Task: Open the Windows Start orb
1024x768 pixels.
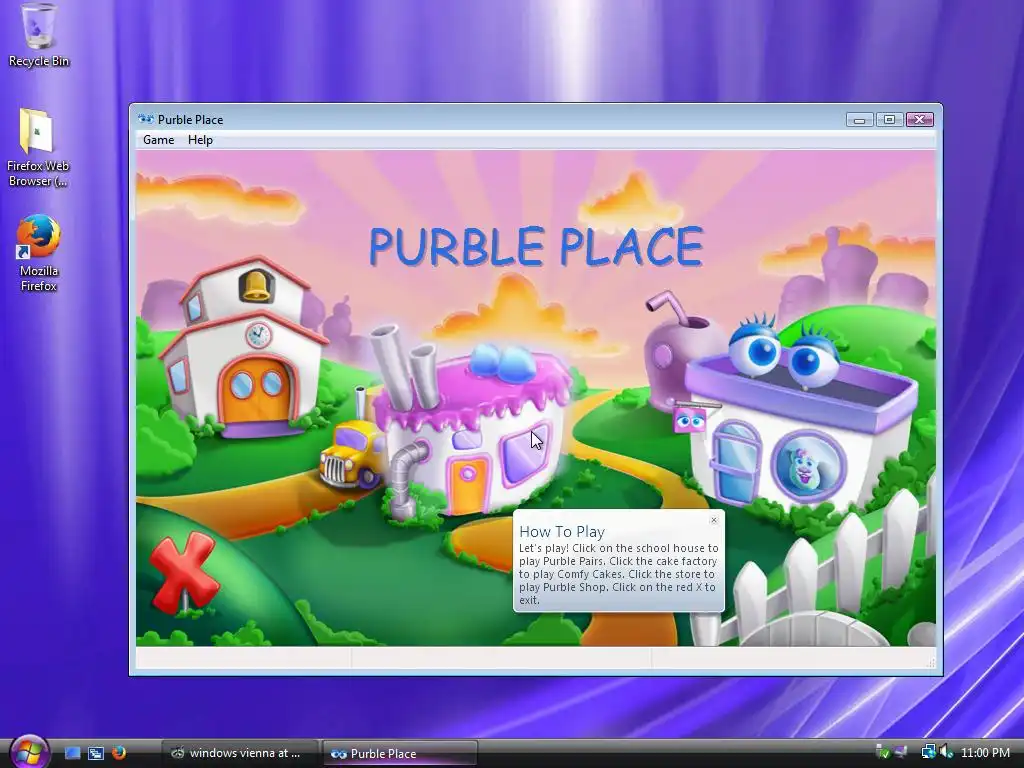Action: click(29, 751)
